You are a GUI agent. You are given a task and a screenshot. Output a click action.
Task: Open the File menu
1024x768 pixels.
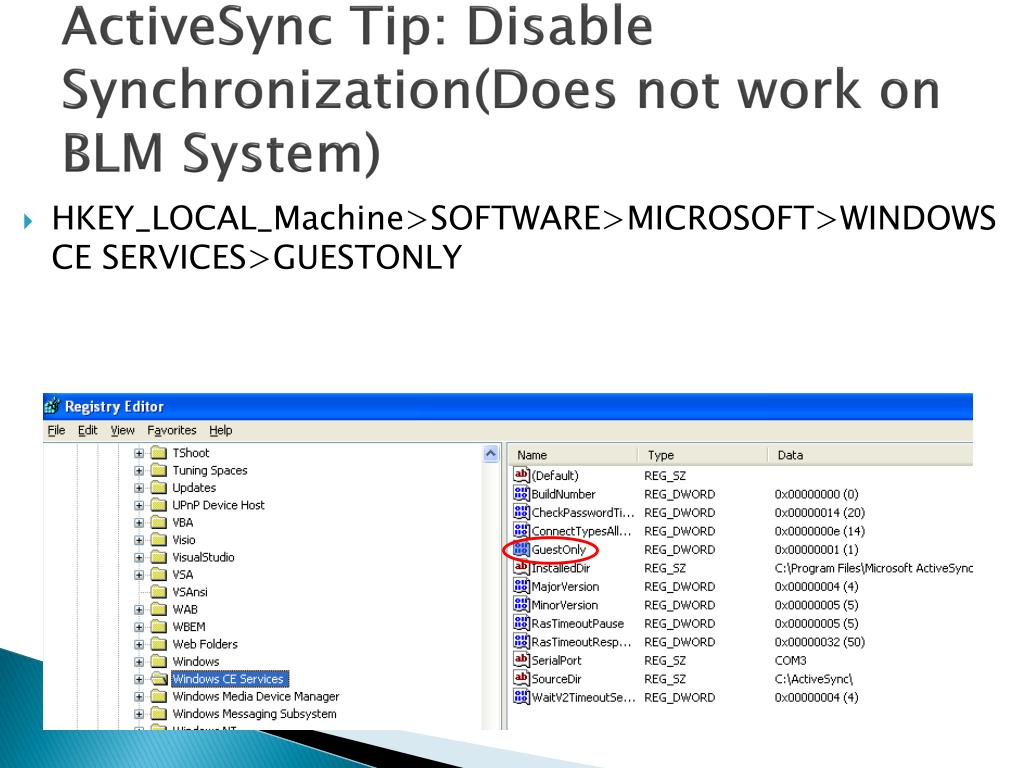[56, 430]
